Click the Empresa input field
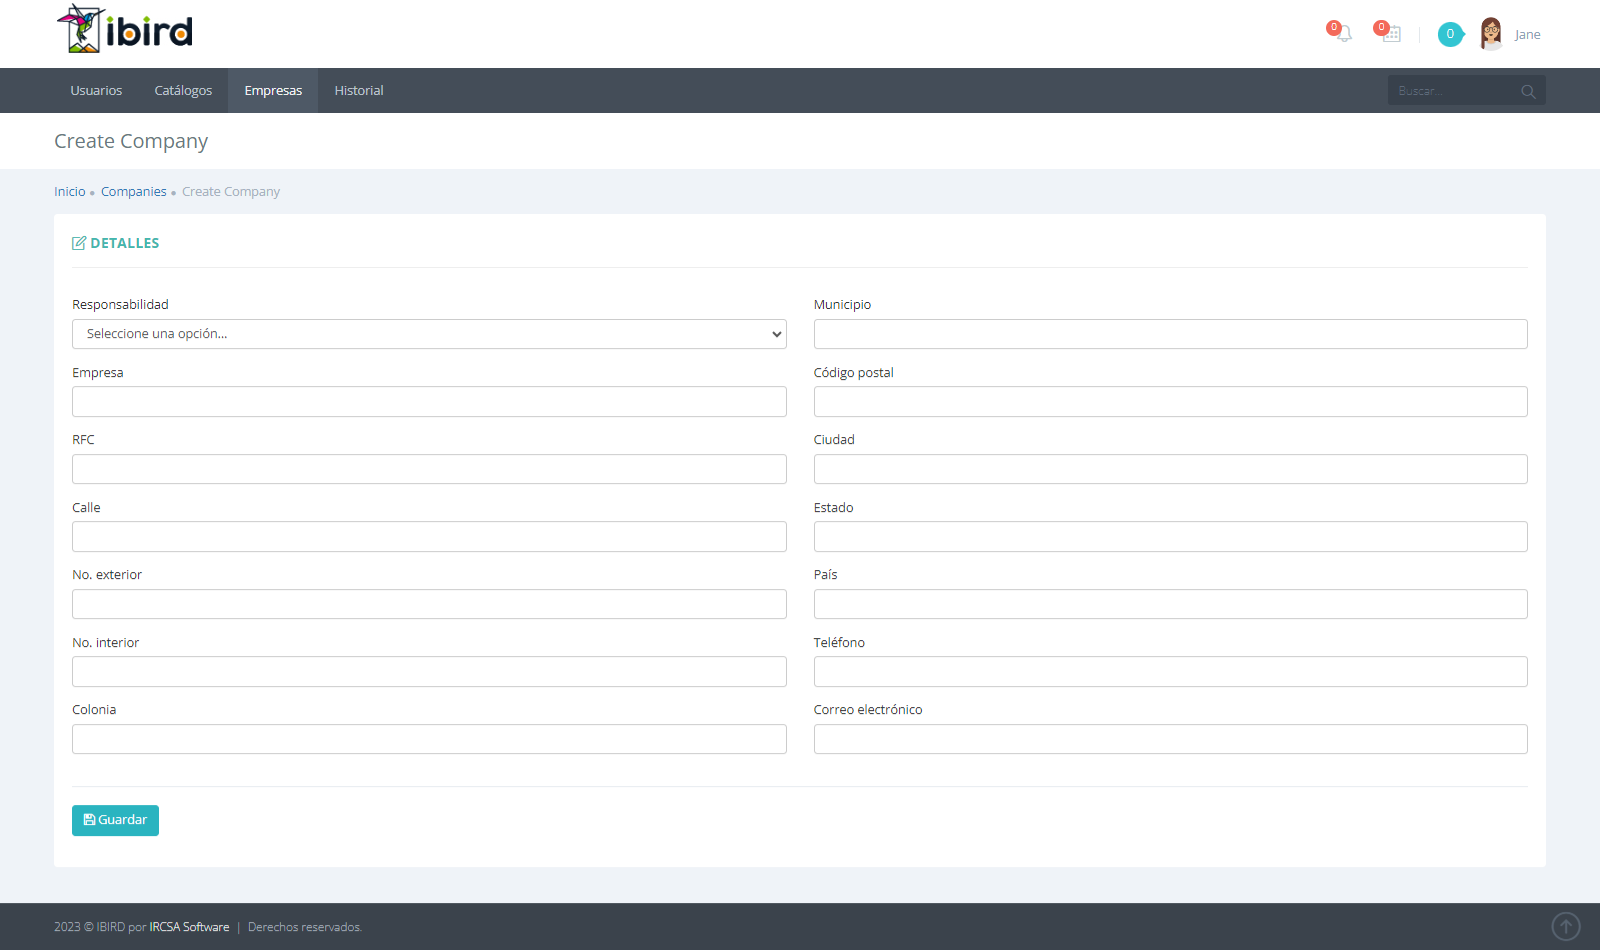Viewport: 1600px width, 950px height. coord(429,402)
